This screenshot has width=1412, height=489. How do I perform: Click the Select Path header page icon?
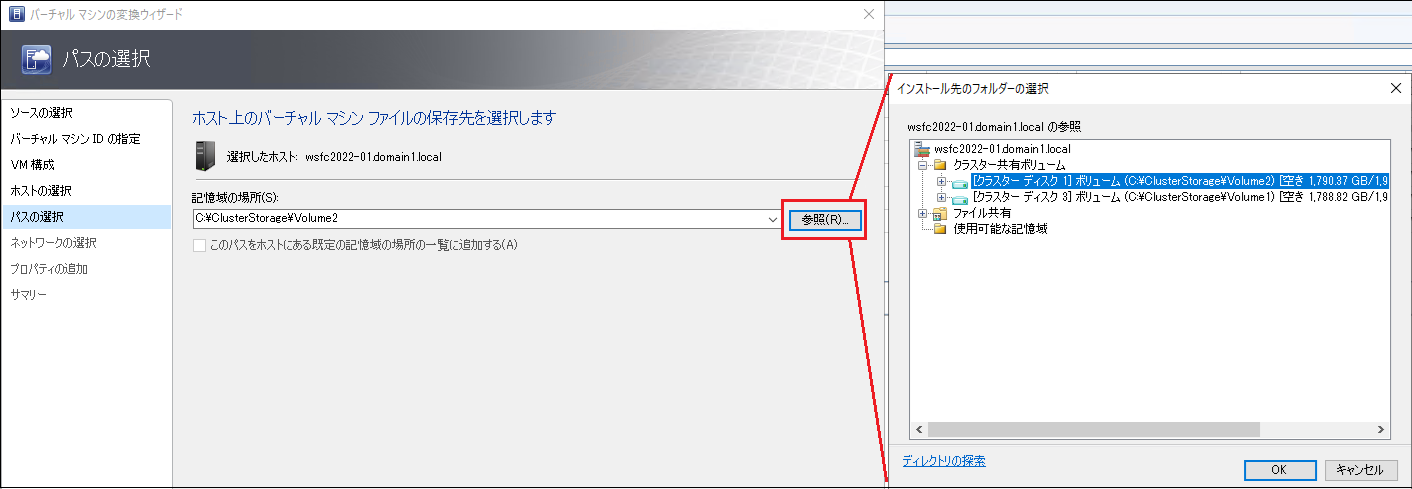tap(36, 58)
